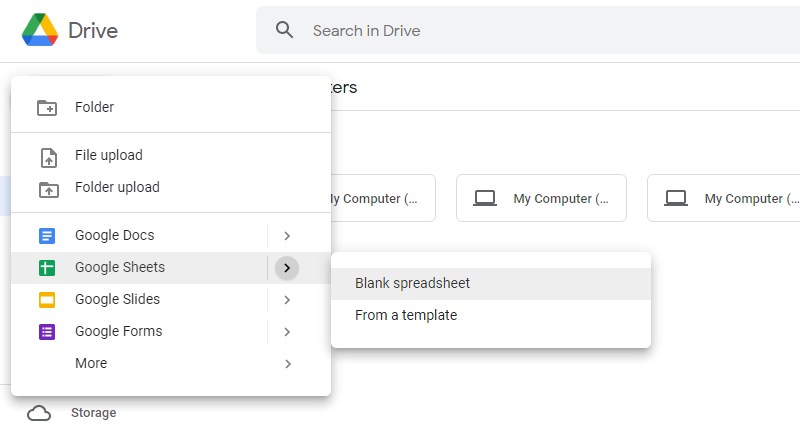Choose From a template

[x=406, y=315]
